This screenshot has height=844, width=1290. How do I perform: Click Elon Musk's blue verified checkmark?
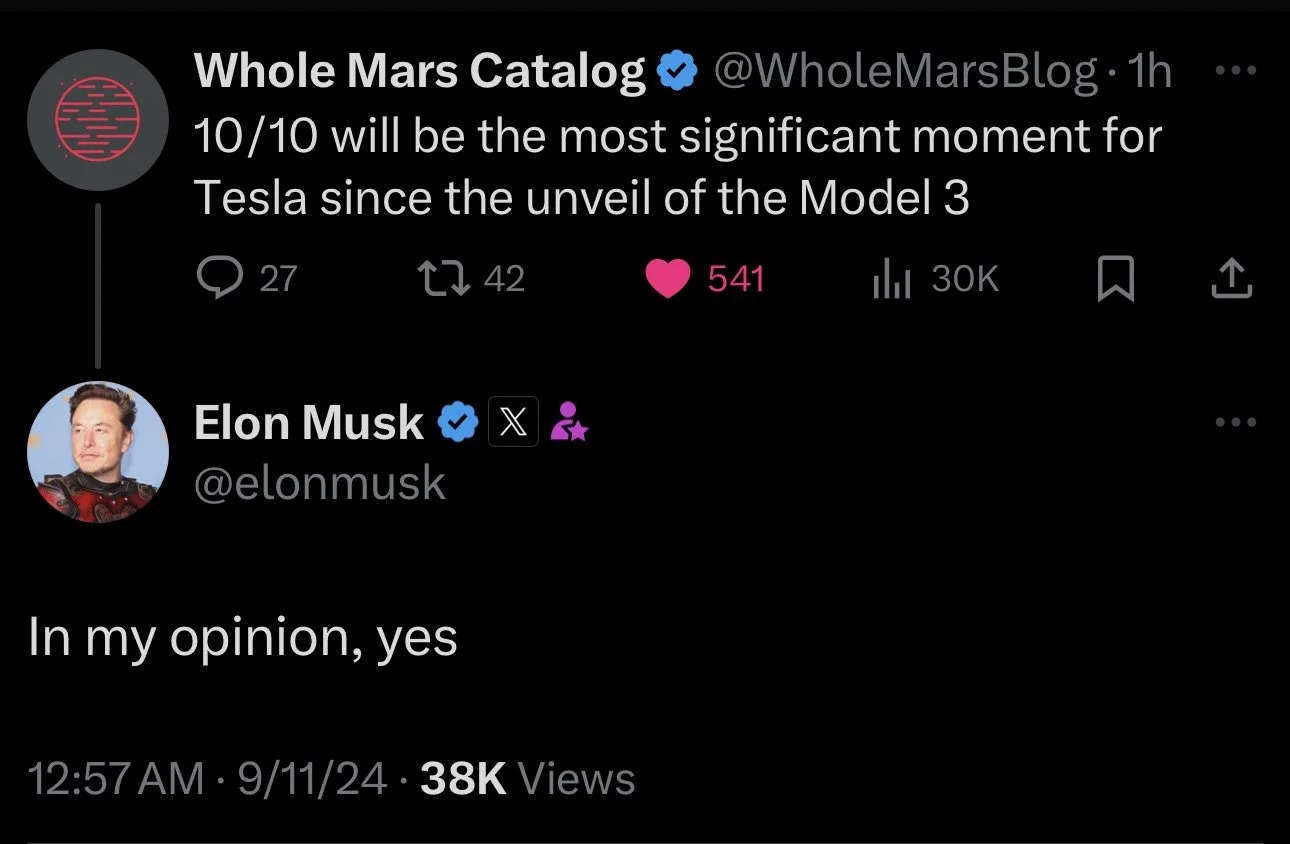coord(459,423)
